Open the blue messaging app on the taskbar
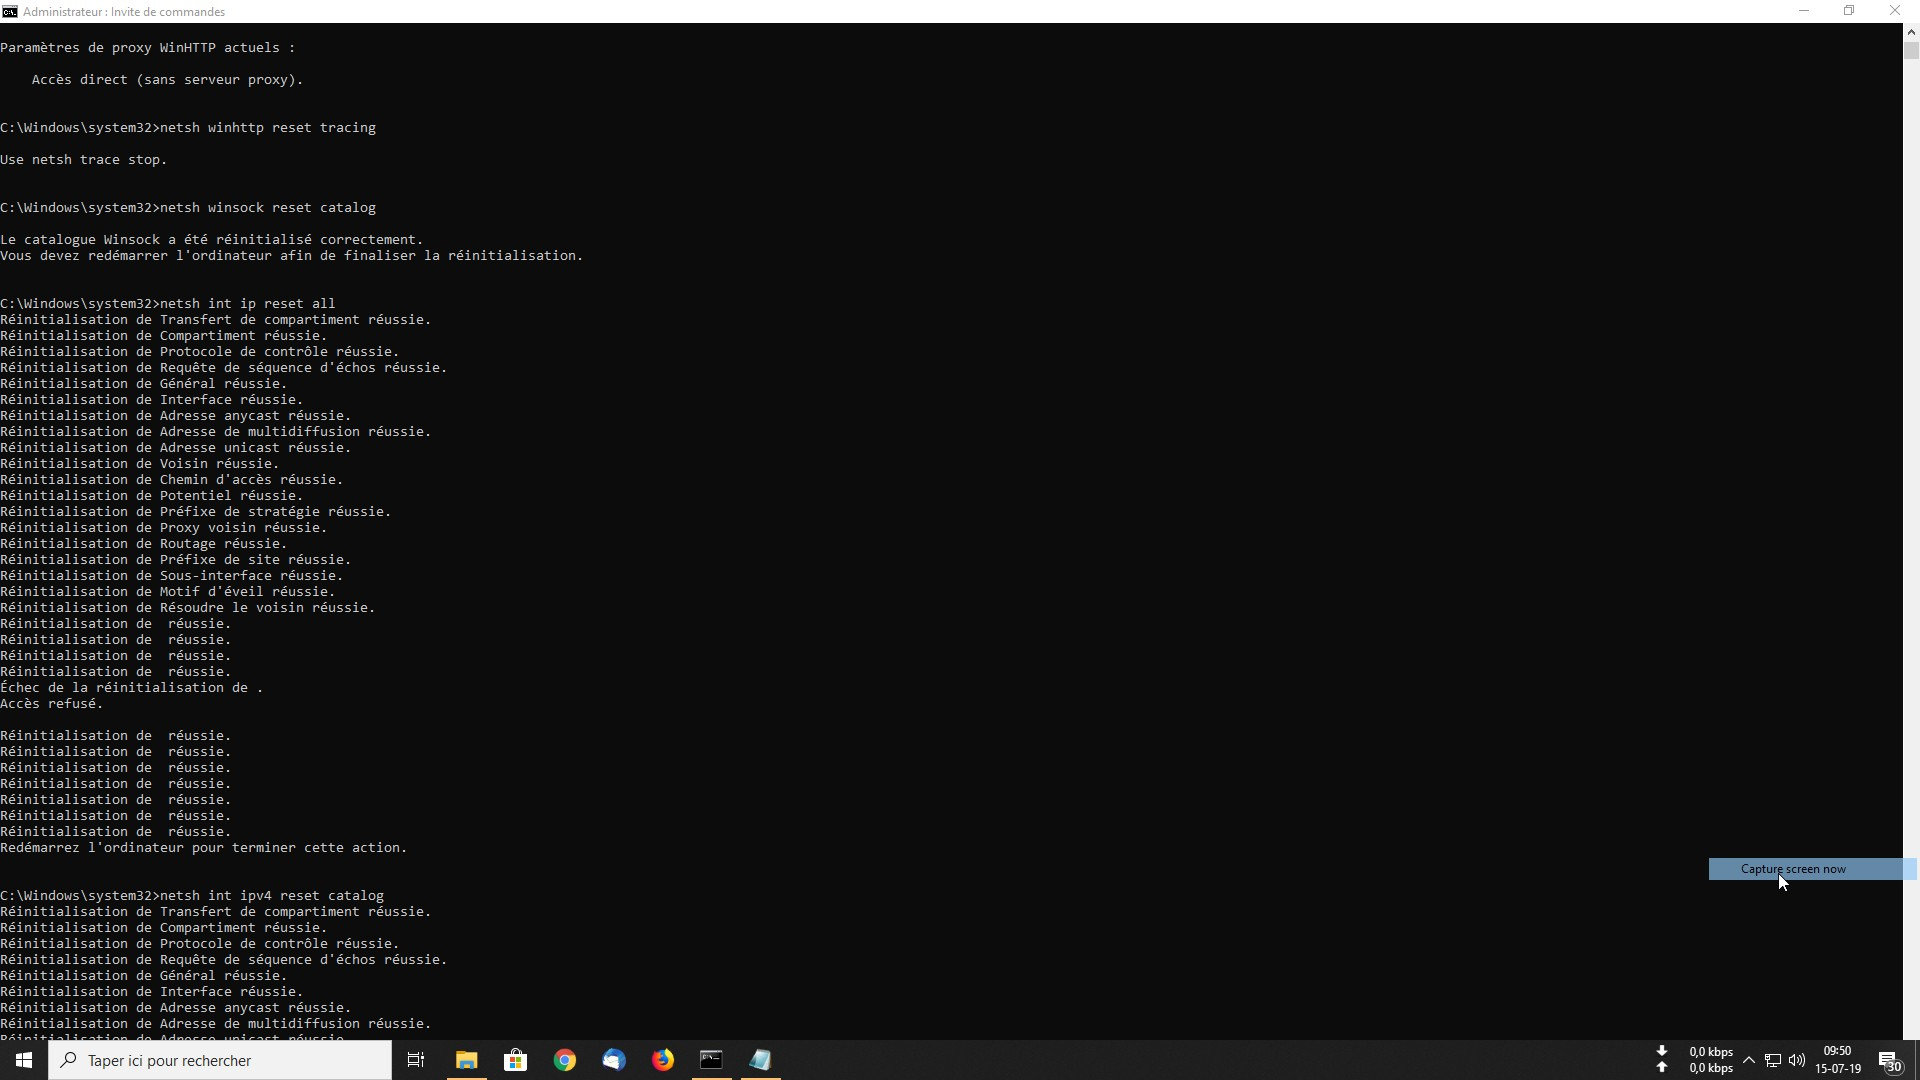 point(614,1060)
